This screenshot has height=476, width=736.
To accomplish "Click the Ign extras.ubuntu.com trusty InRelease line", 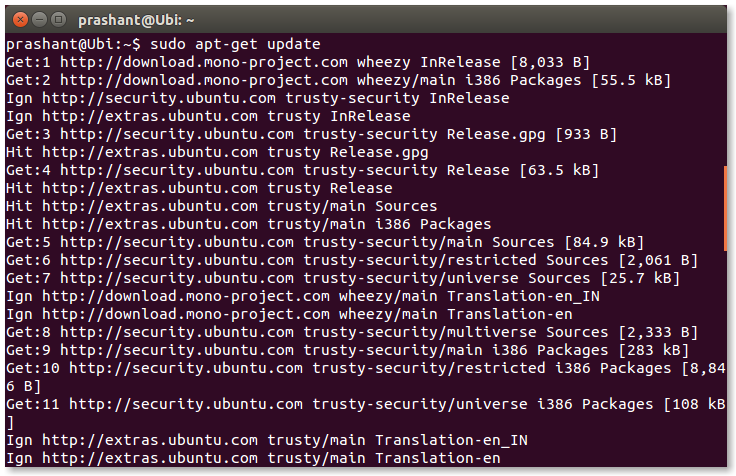I will pos(208,116).
